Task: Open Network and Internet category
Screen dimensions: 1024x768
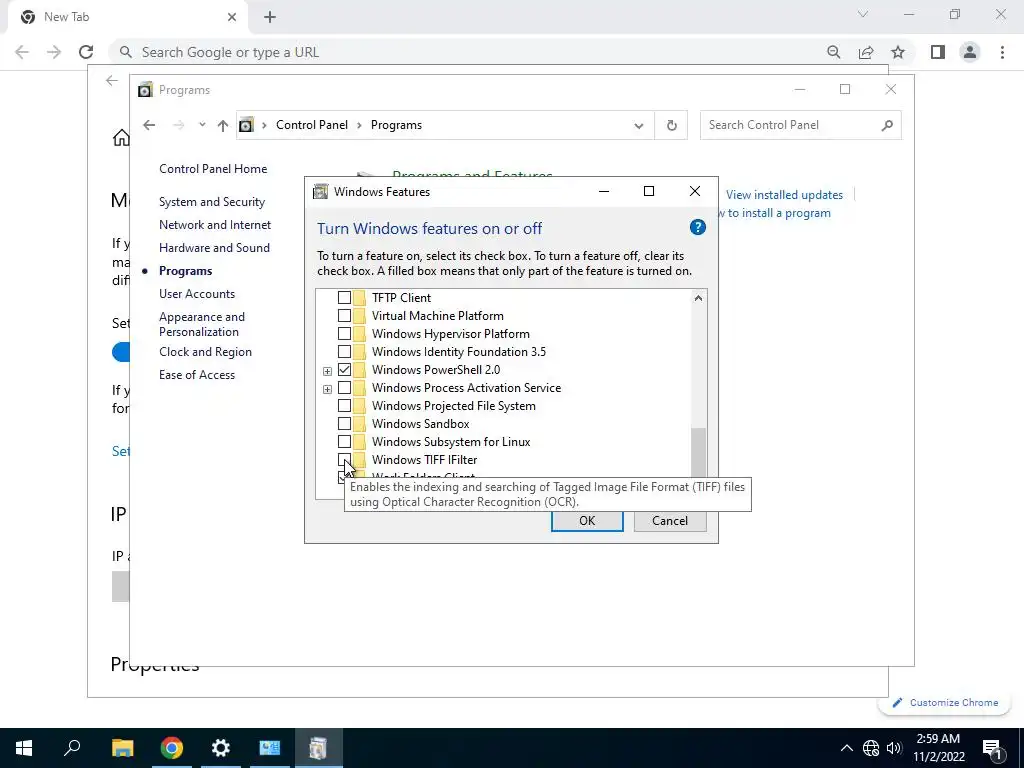Action: pos(215,225)
